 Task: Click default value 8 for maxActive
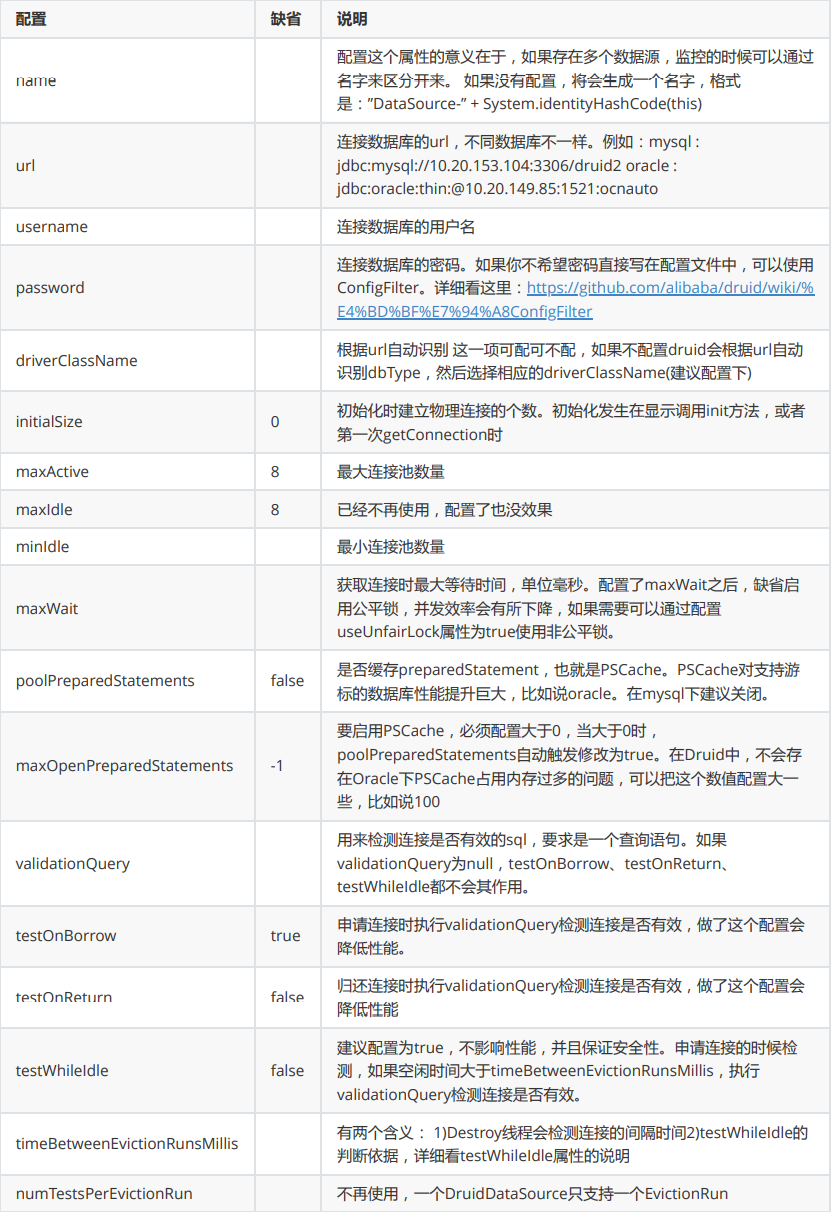click(x=275, y=471)
